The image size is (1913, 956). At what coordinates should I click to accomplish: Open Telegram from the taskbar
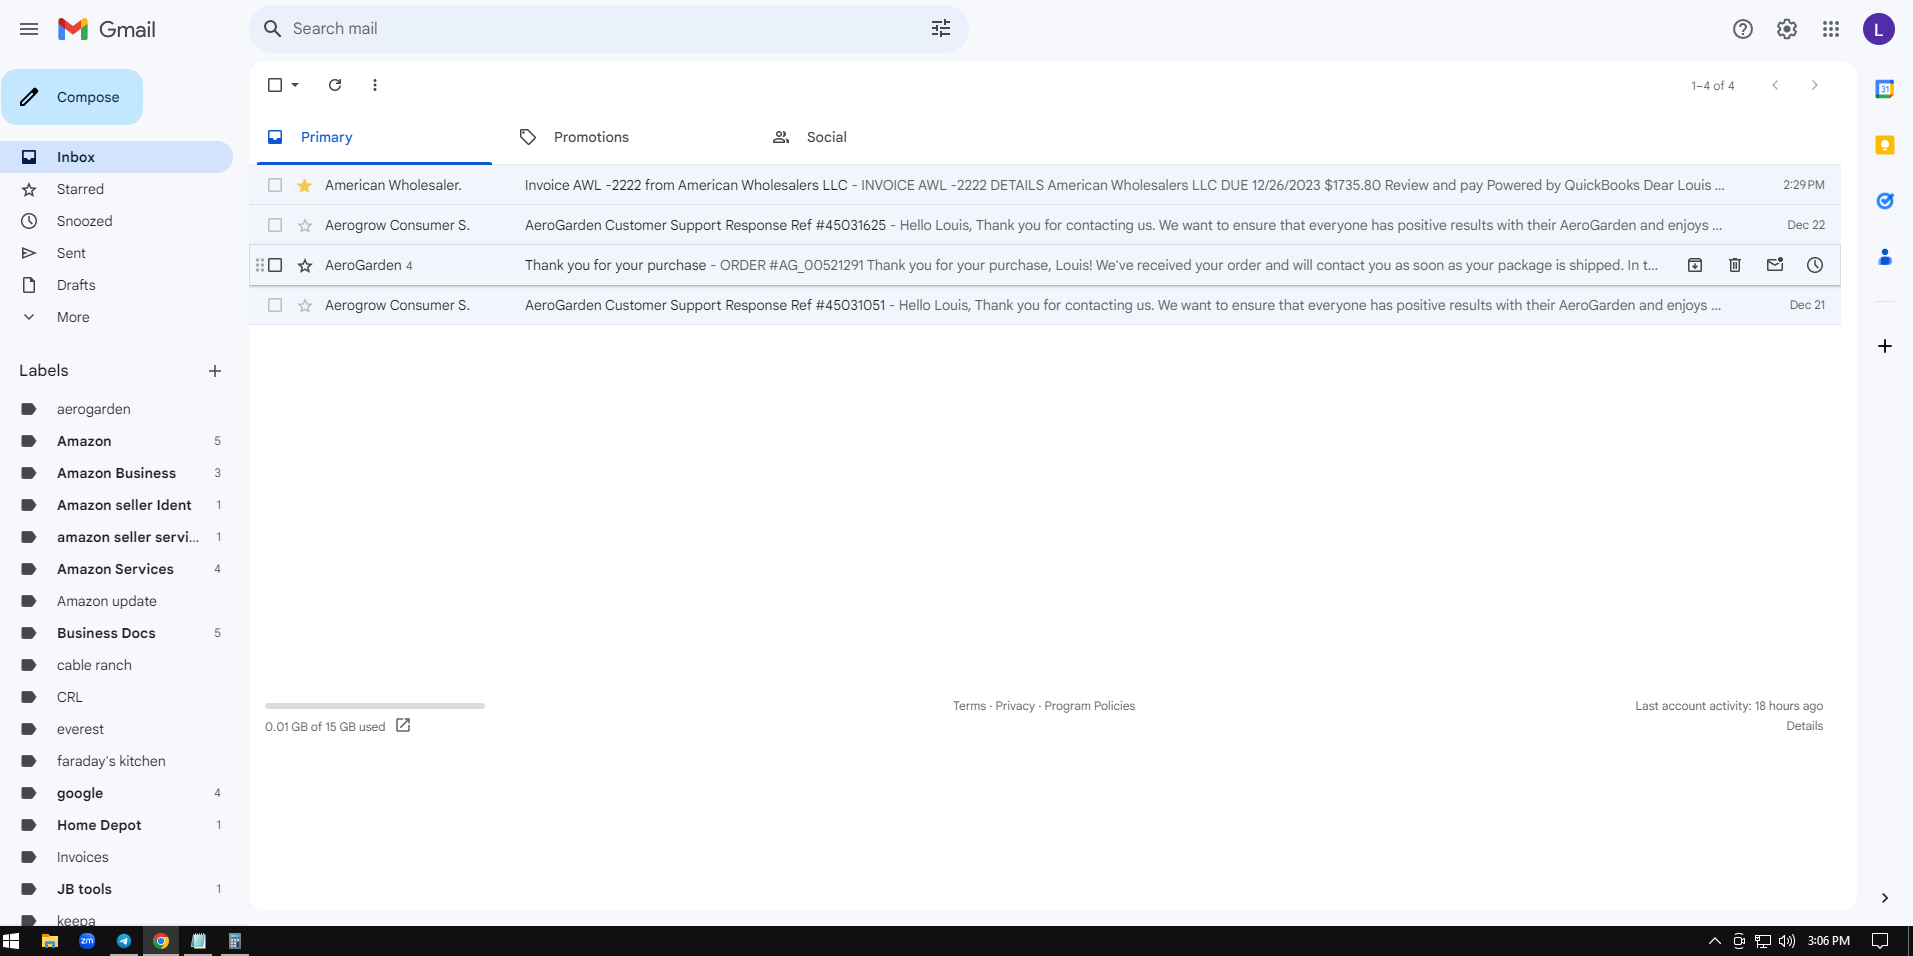(x=124, y=941)
